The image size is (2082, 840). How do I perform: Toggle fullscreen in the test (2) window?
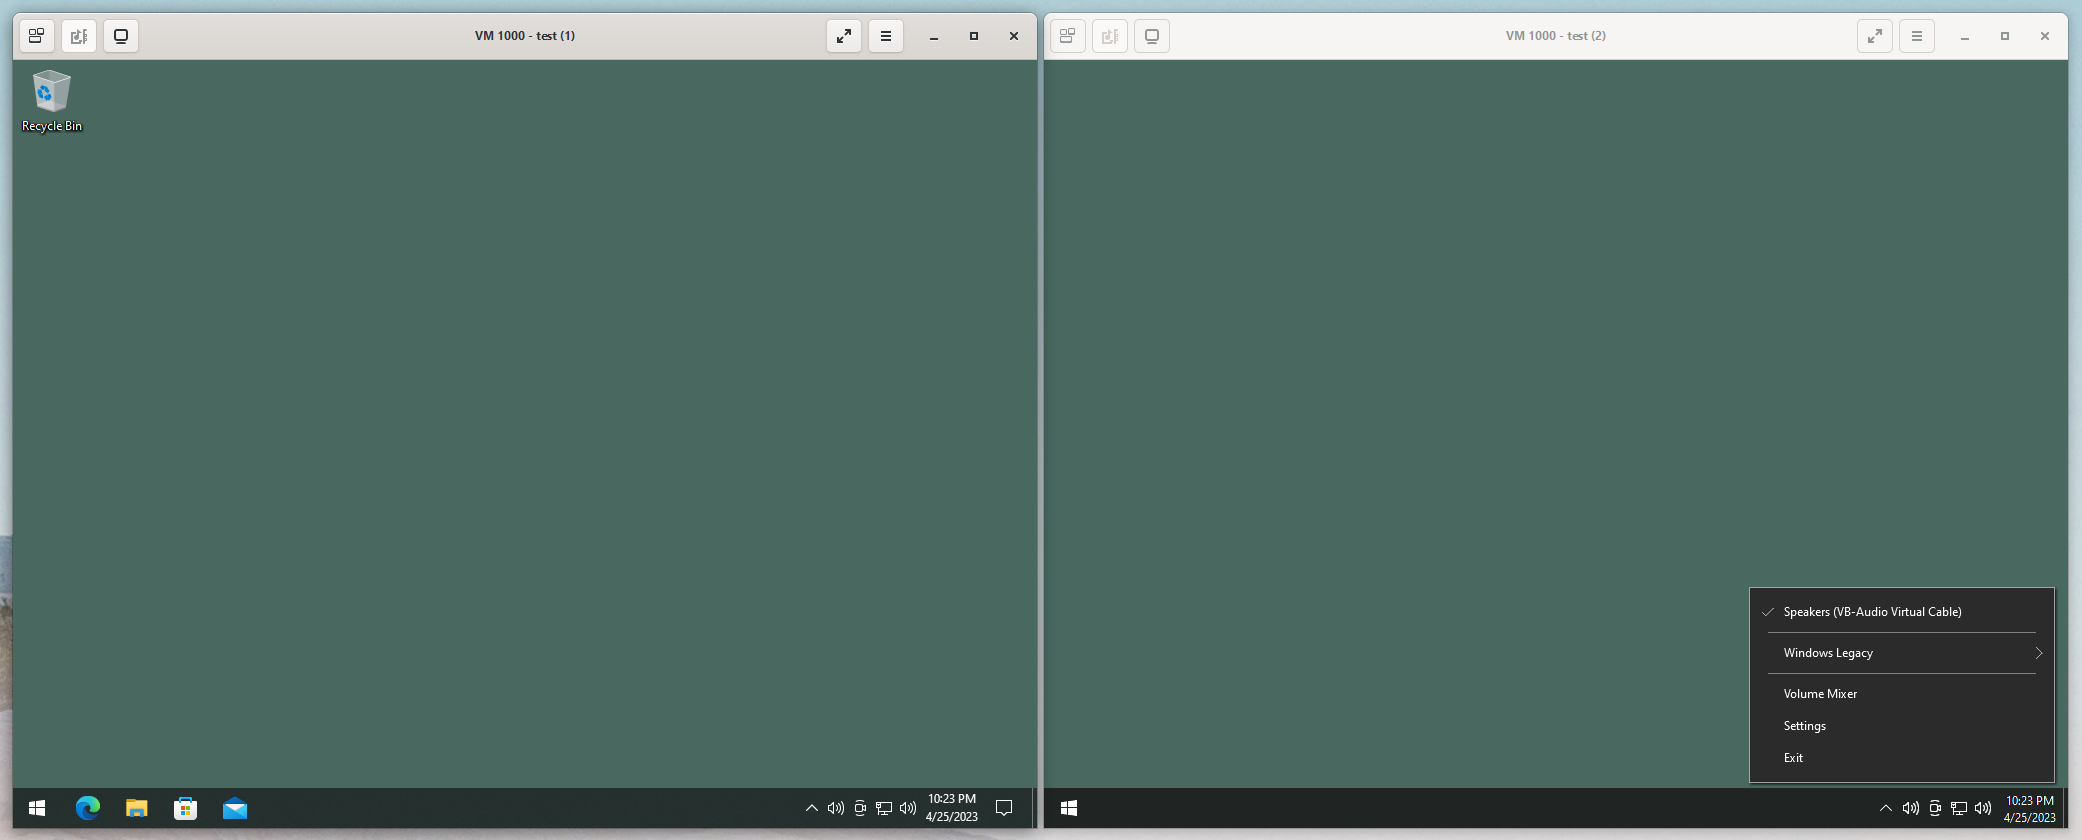coord(1875,36)
